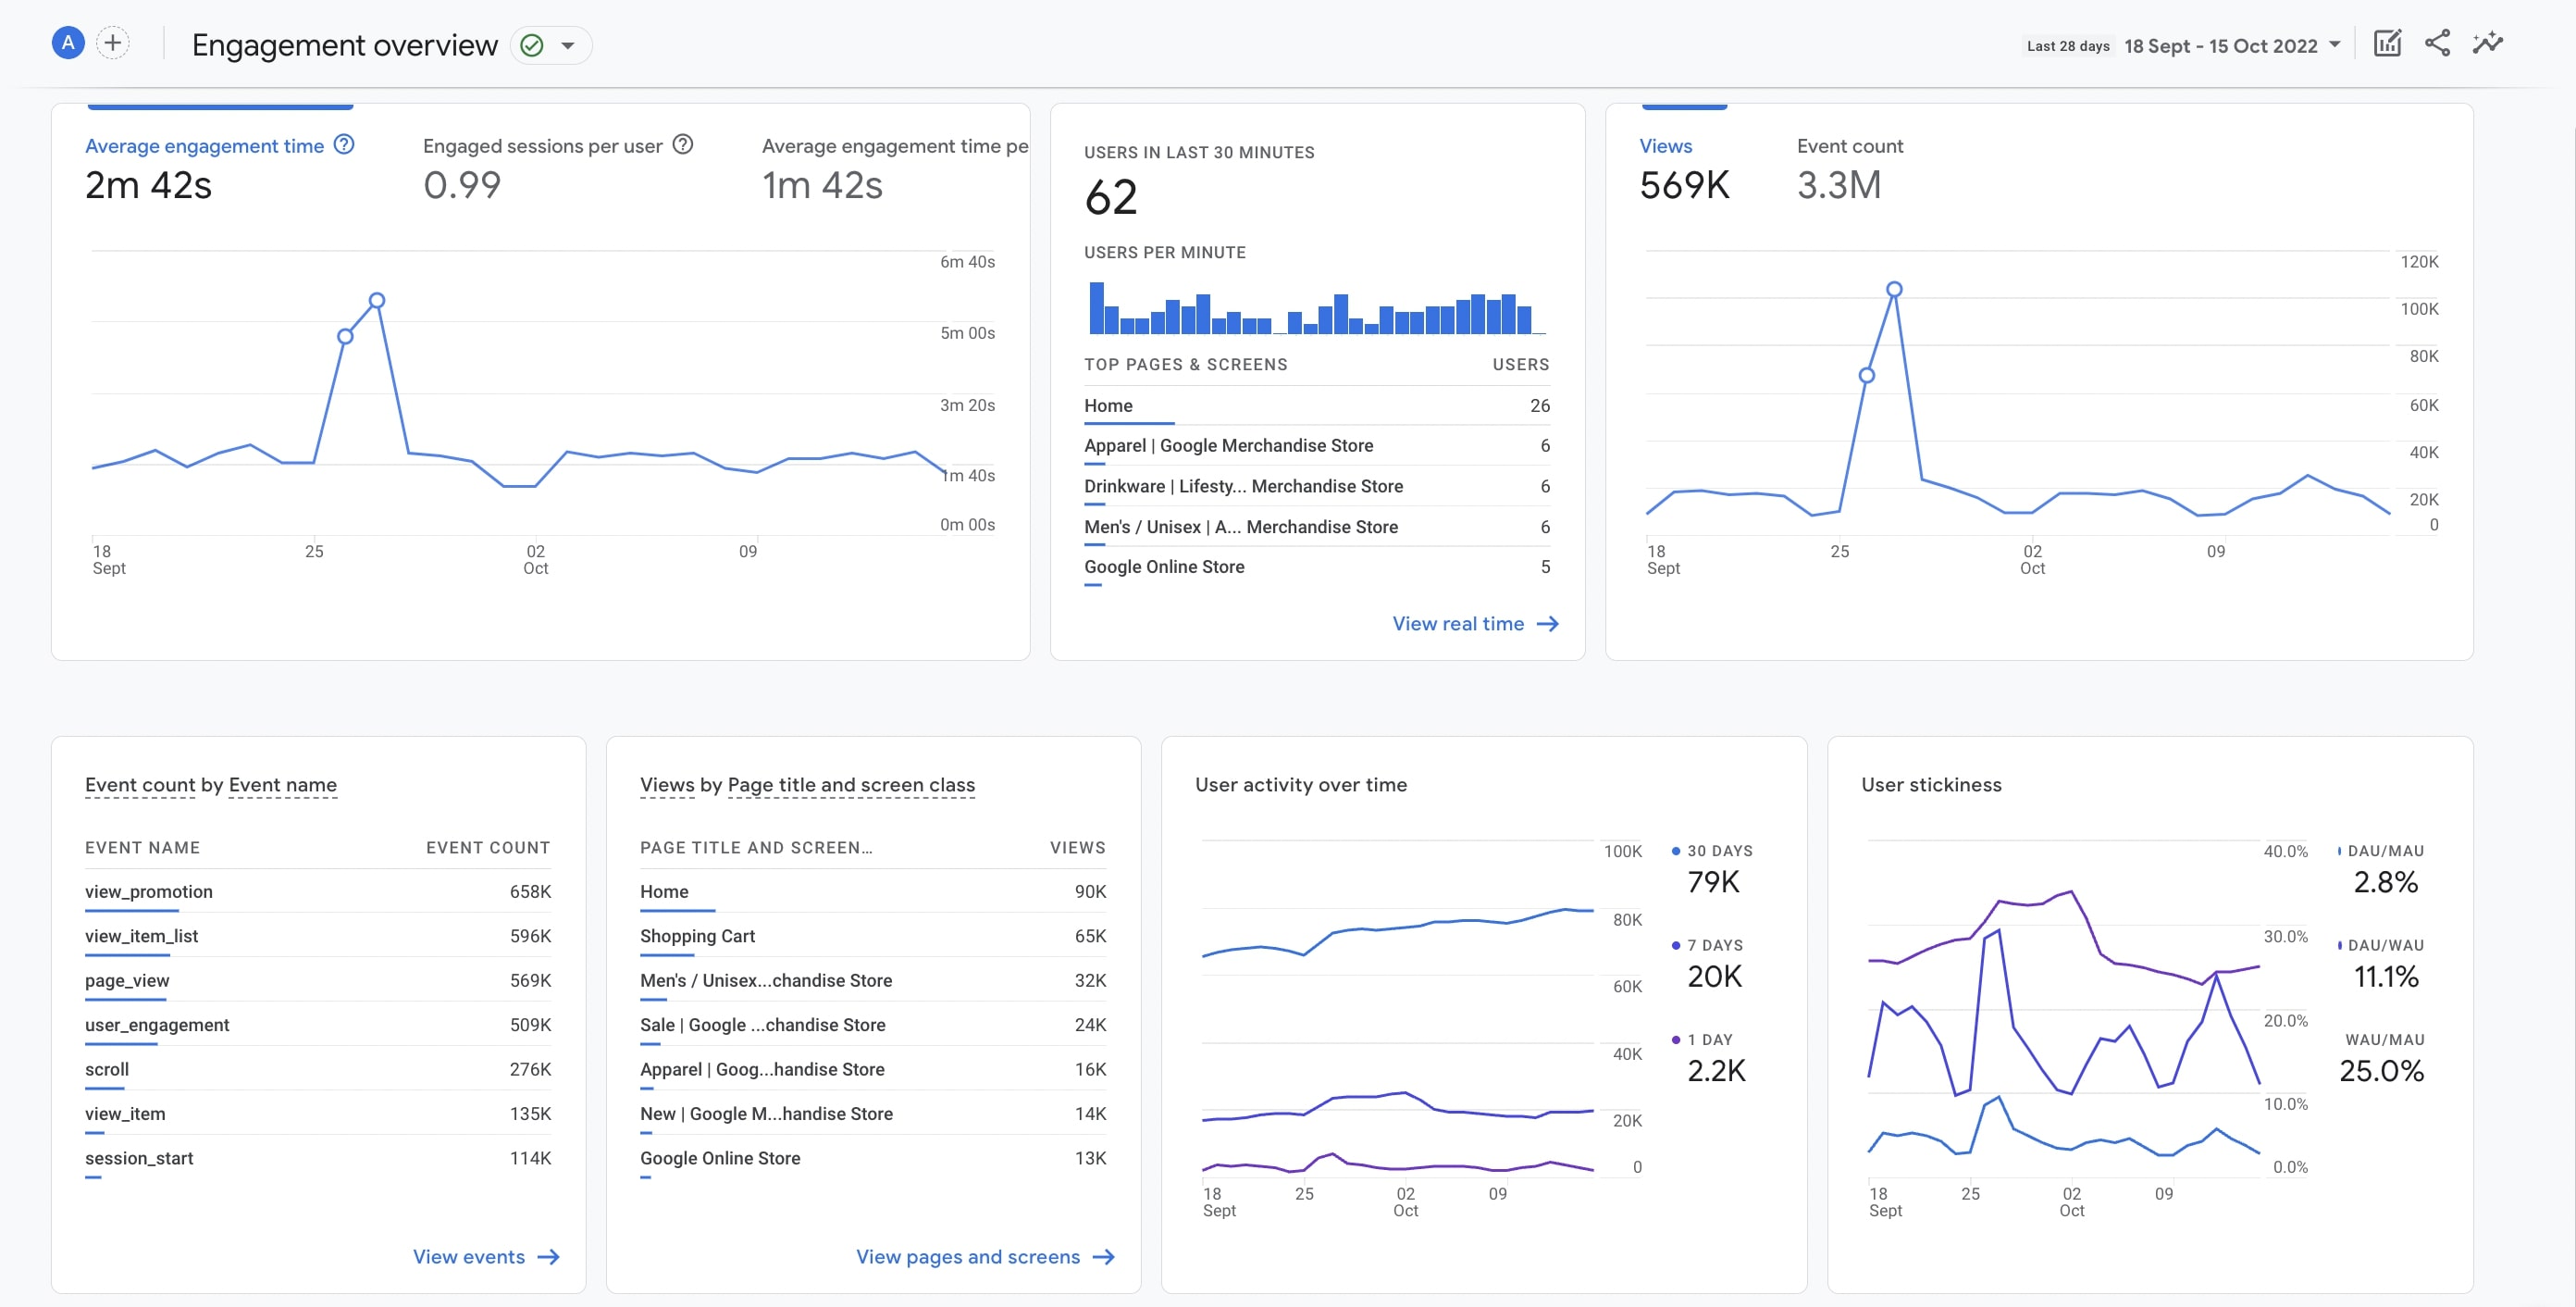2576x1307 pixels.
Task: Click the EVENT COUNT column header
Action: pyautogui.click(x=488, y=848)
